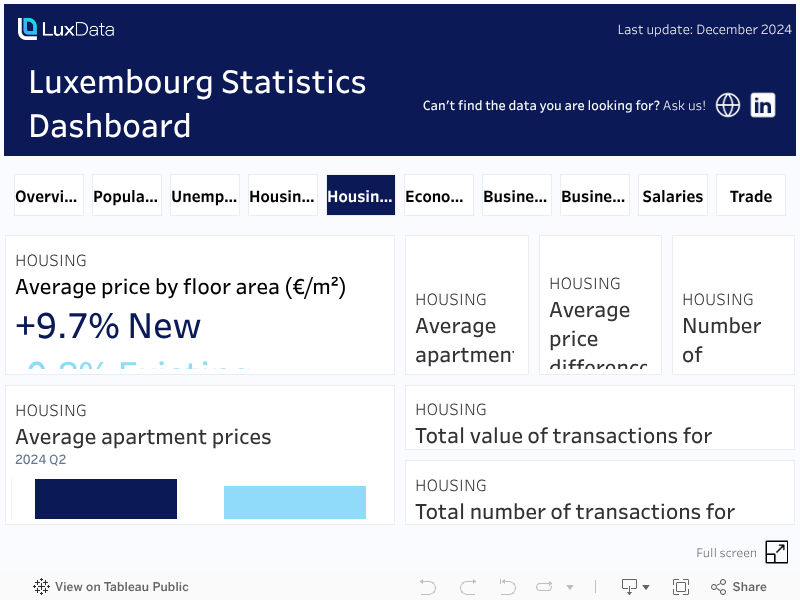The height and width of the screenshot is (600, 800).
Task: Toggle Tableau fullscreen mode in toolbar
Action: 681,587
